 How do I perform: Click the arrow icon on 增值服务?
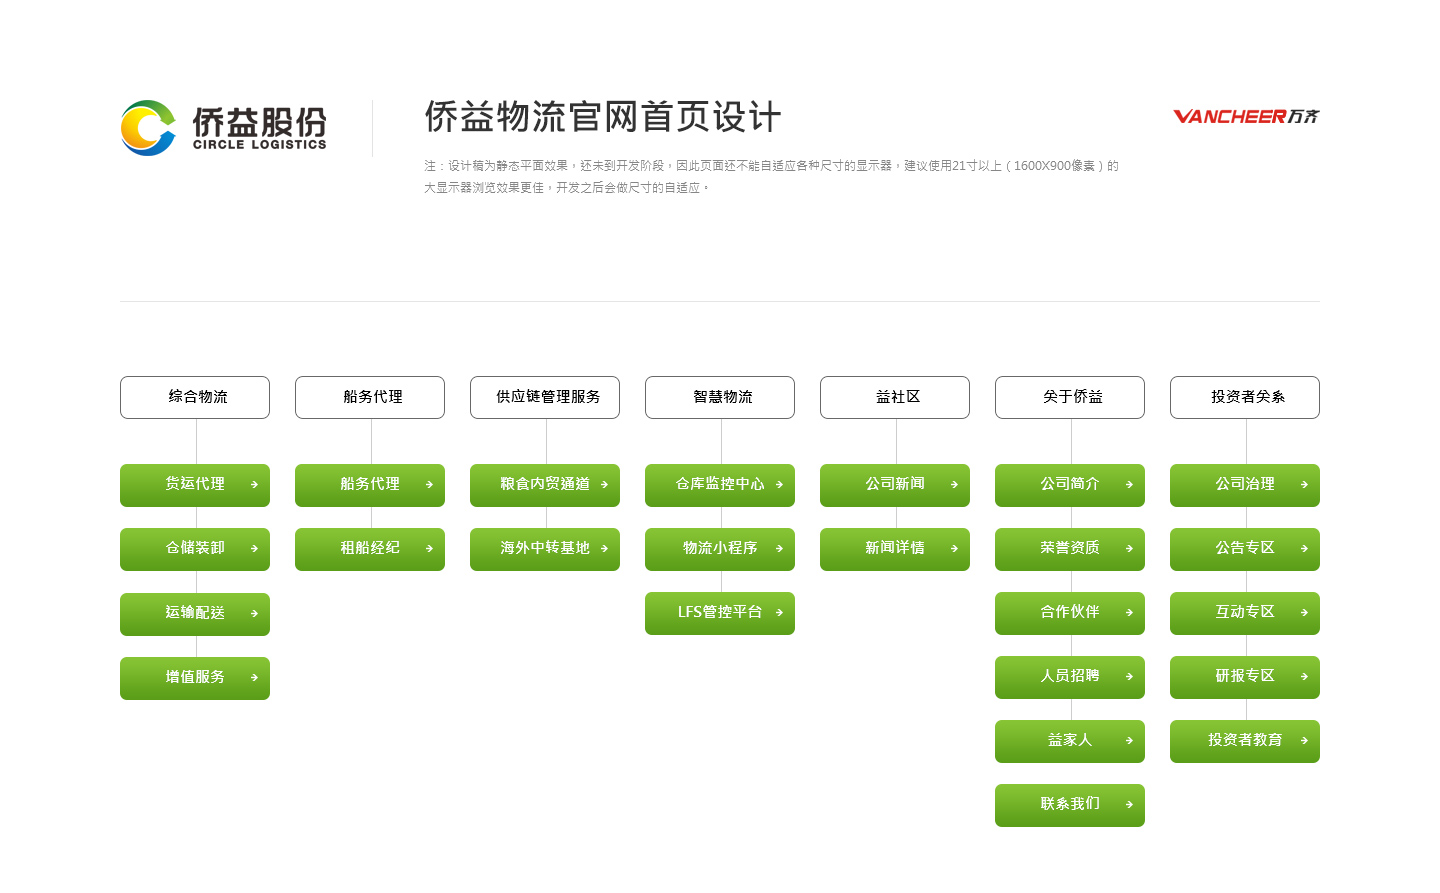tap(254, 678)
